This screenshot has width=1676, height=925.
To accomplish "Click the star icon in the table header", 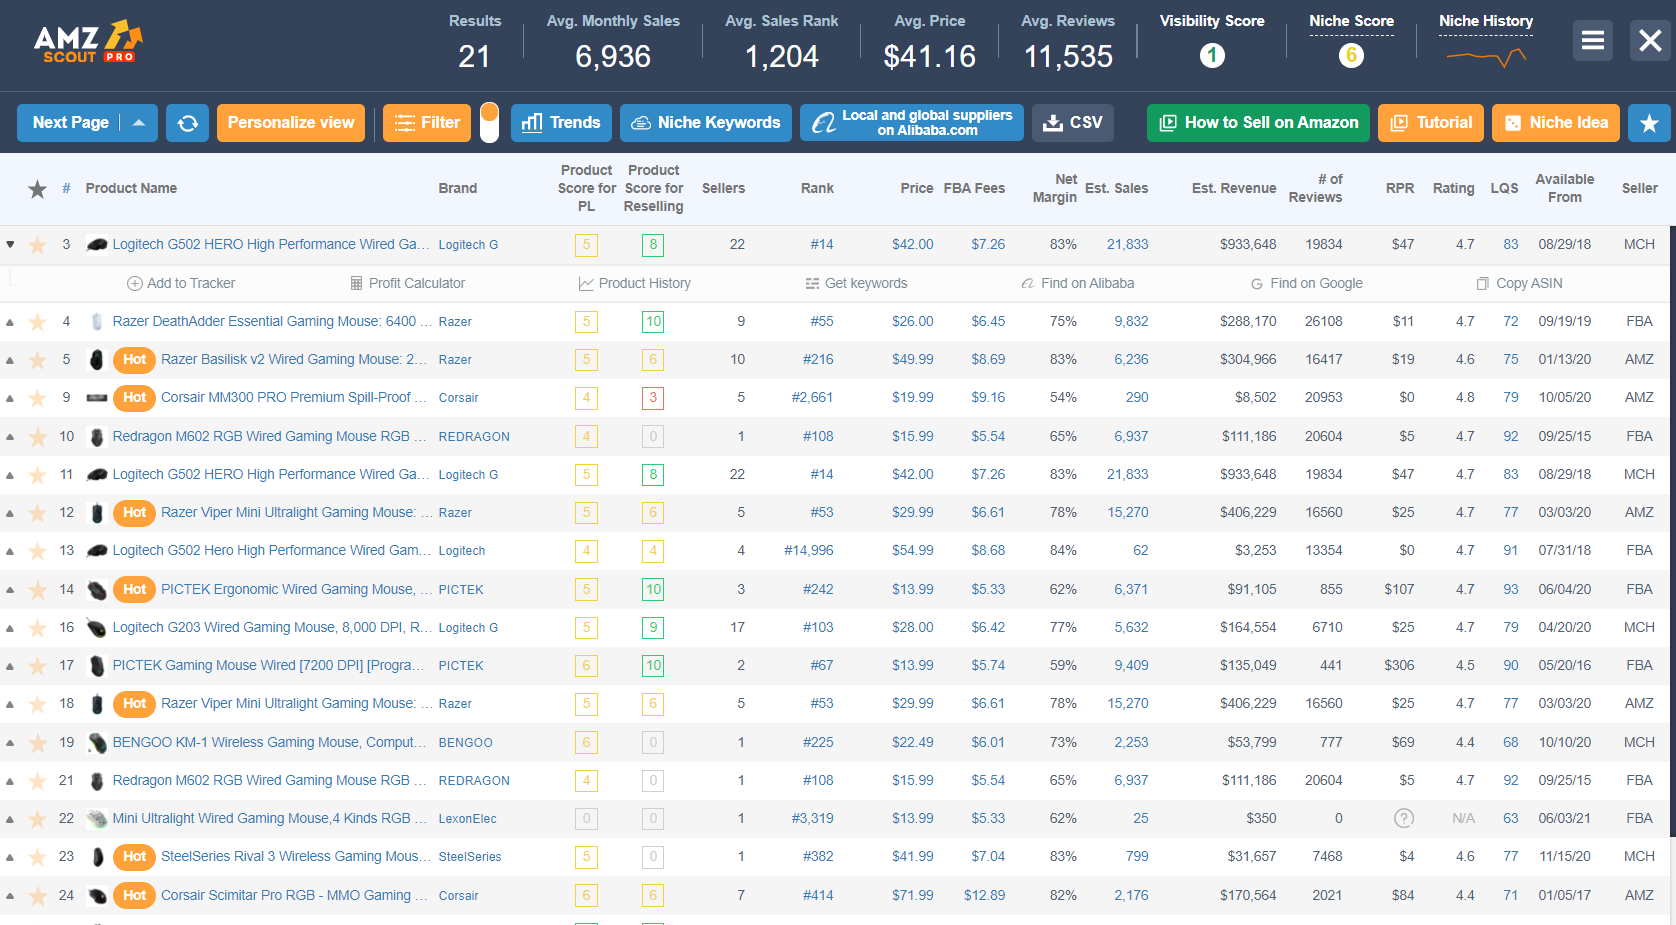I will [37, 189].
